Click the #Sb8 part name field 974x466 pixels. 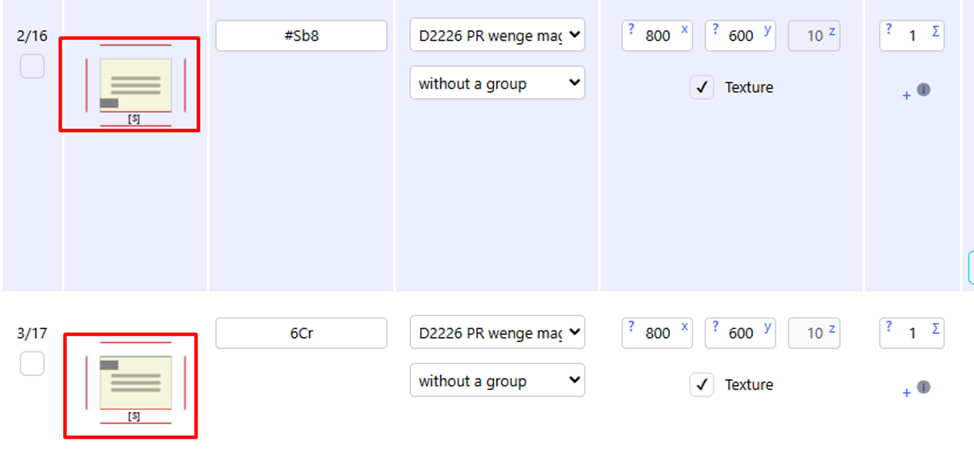tap(301, 36)
